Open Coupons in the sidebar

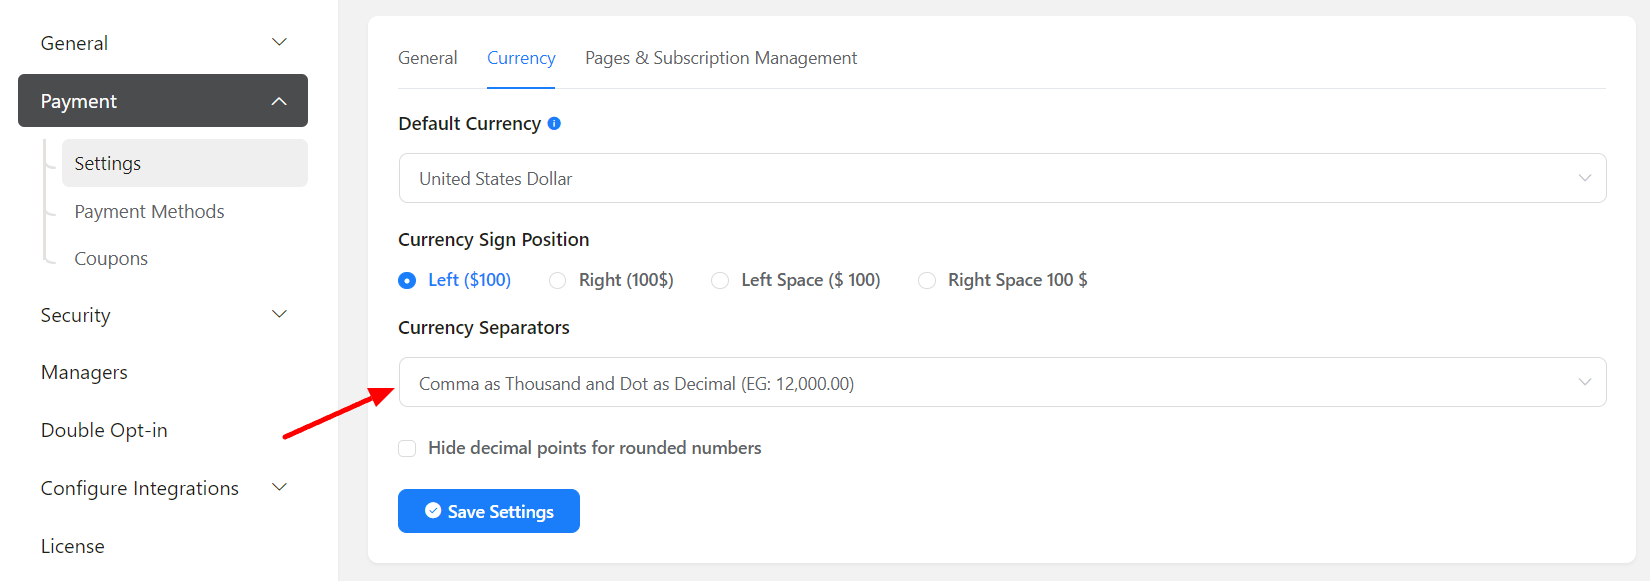point(111,258)
